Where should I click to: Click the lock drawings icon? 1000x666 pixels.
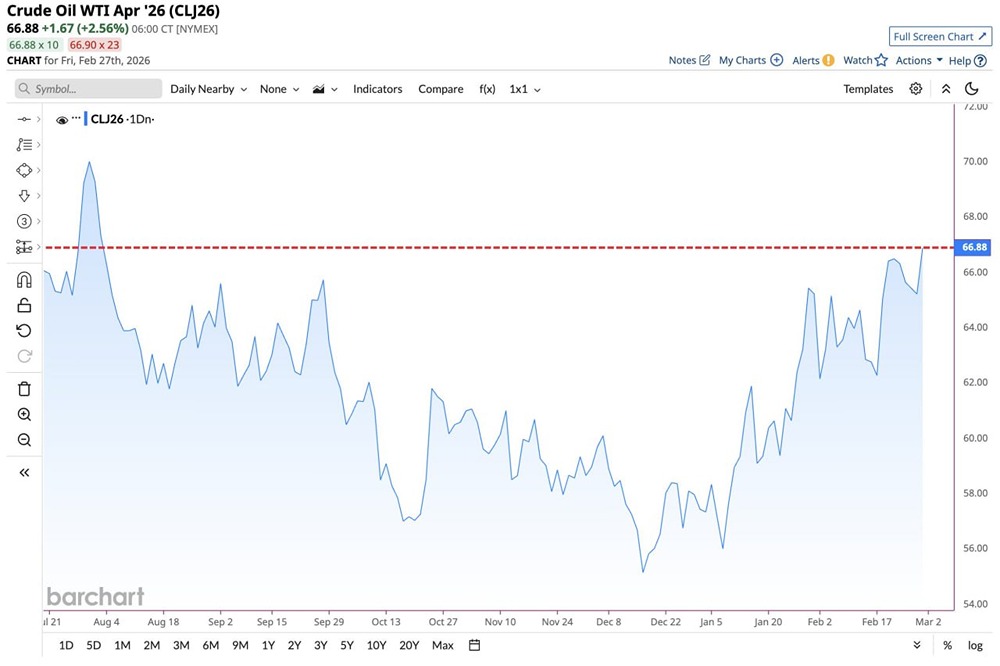coord(24,305)
